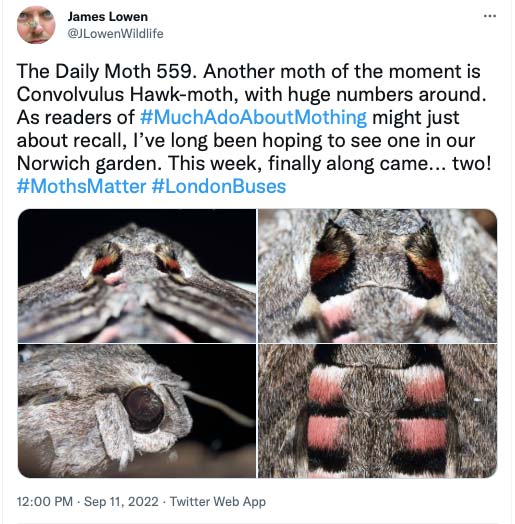Screen dimensions: 515x524
Task: View the top-left moth head-on photo
Action: (x=137, y=276)
